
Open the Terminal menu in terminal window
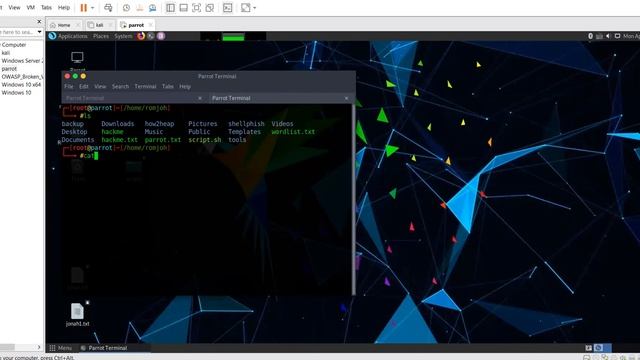[145, 87]
